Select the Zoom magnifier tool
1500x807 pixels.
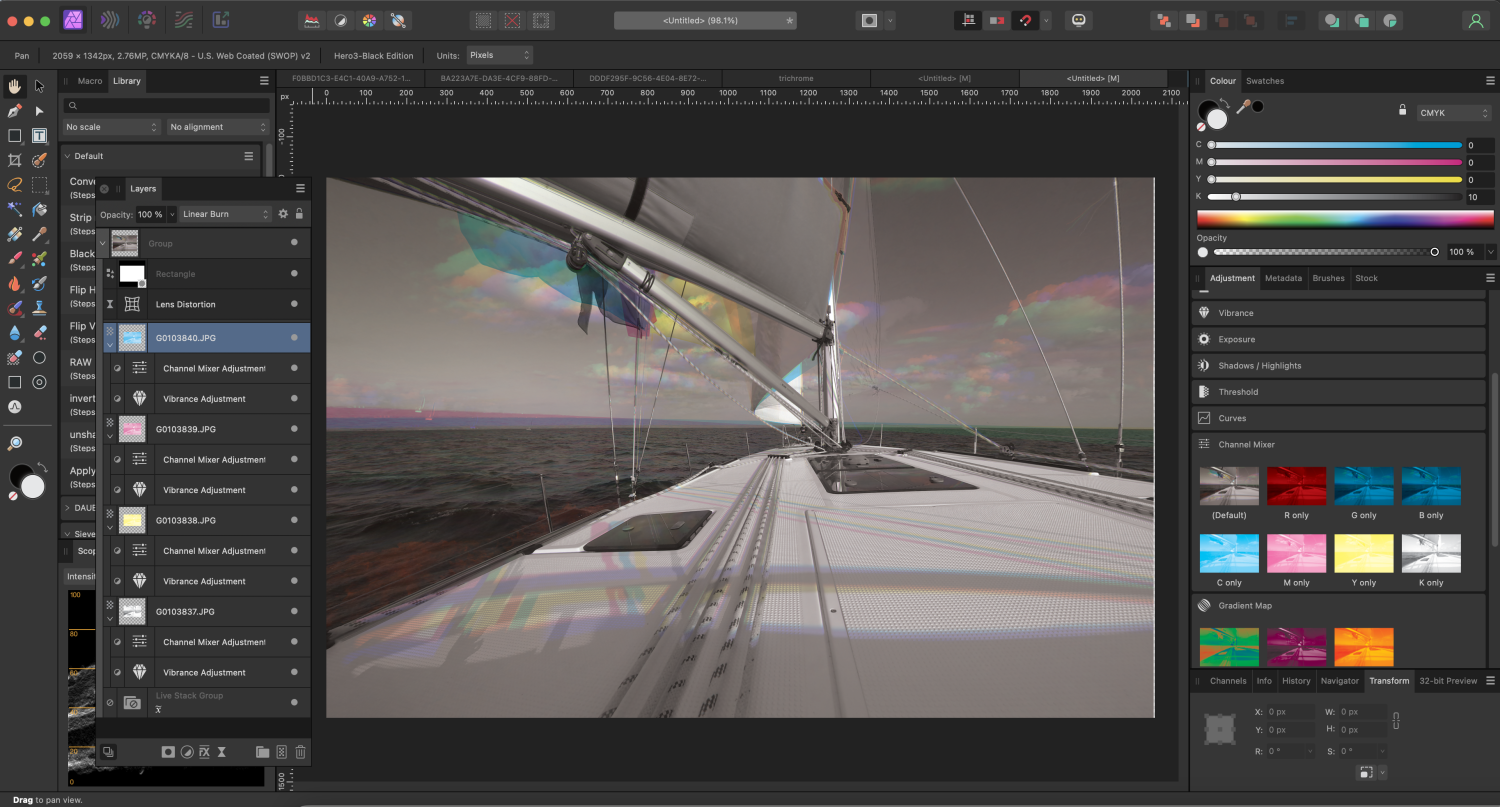(15, 443)
